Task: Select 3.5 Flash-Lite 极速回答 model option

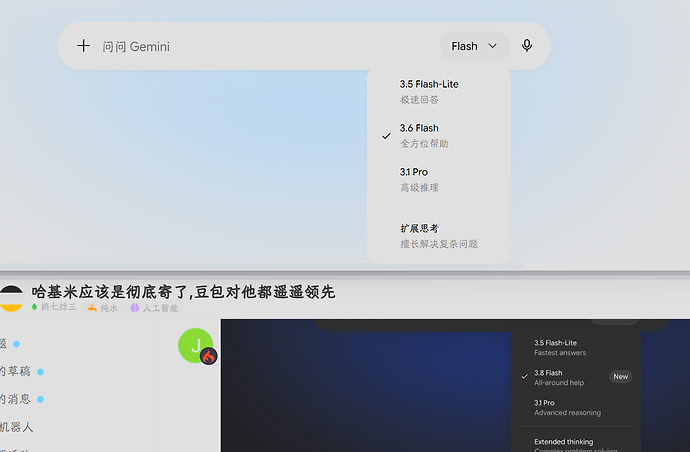Action: pos(438,92)
